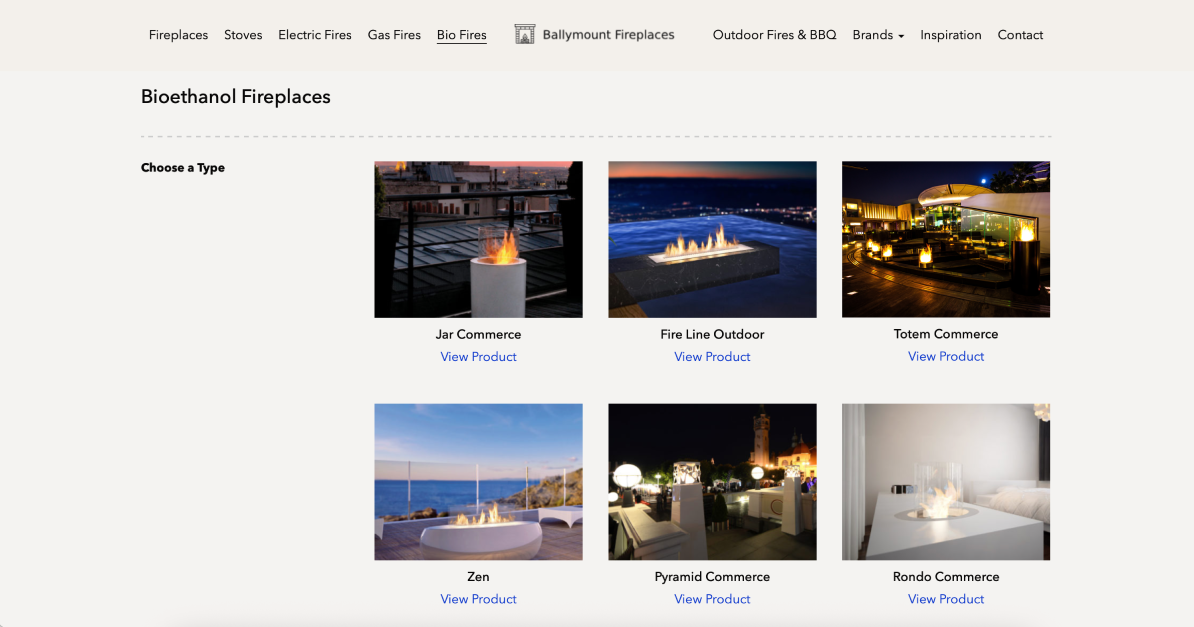Go to the Contact page

tap(1020, 35)
